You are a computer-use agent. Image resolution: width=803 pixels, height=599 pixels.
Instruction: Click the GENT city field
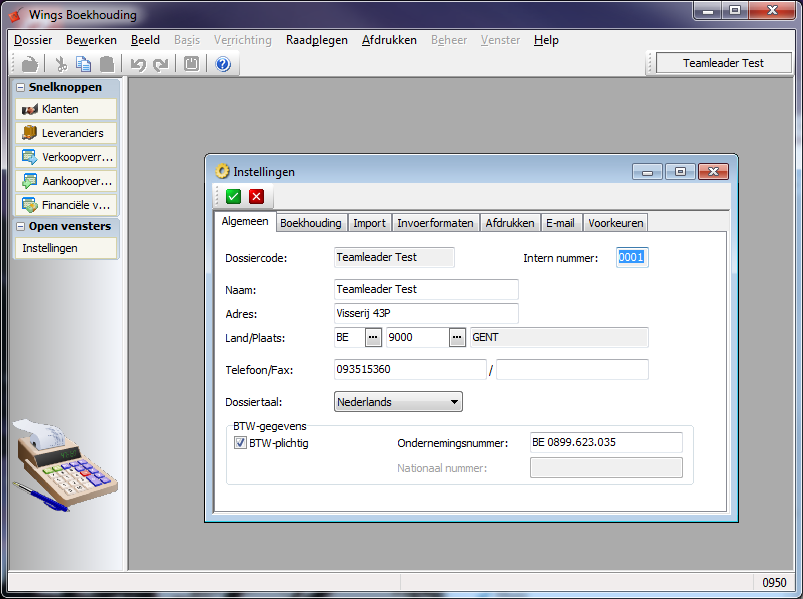[559, 337]
